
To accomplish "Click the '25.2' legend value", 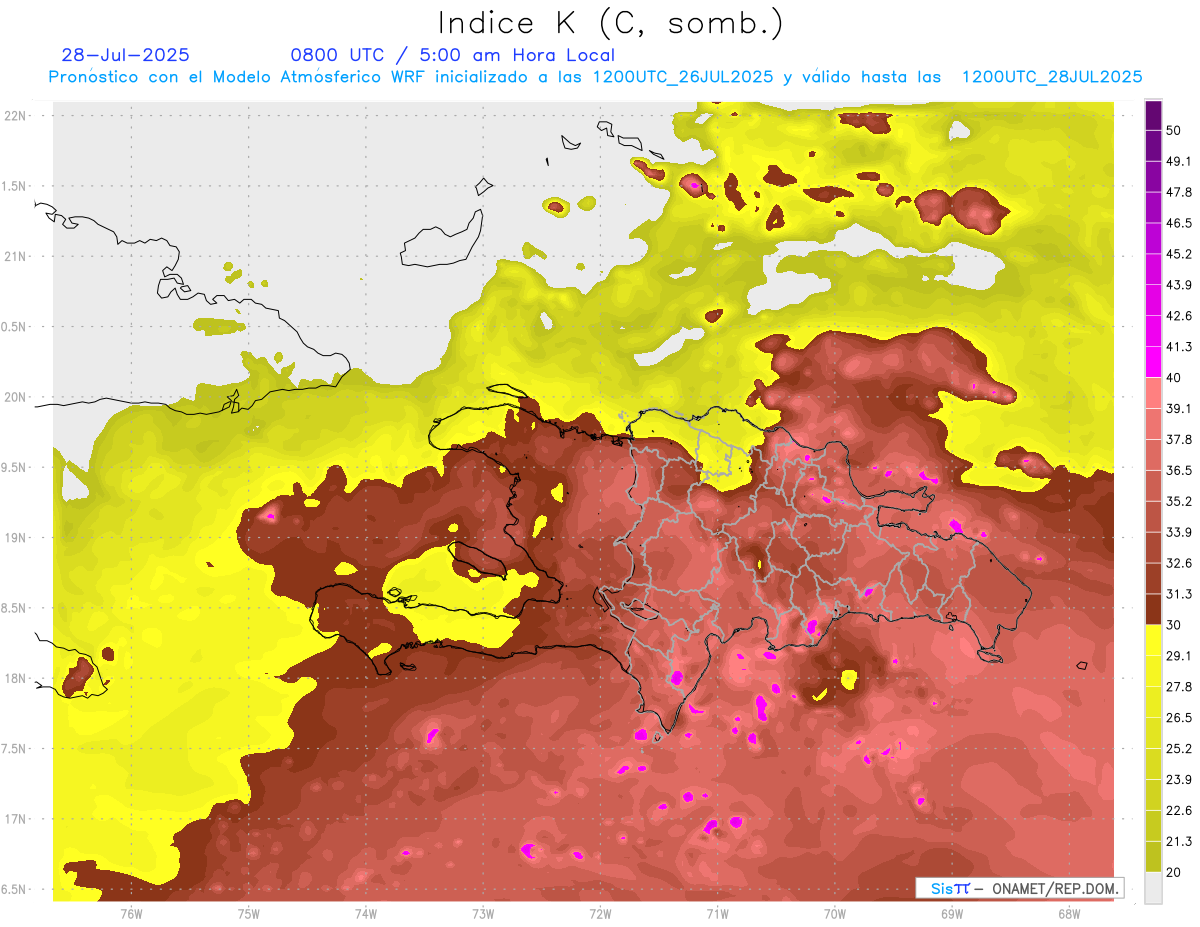I will click(1179, 749).
